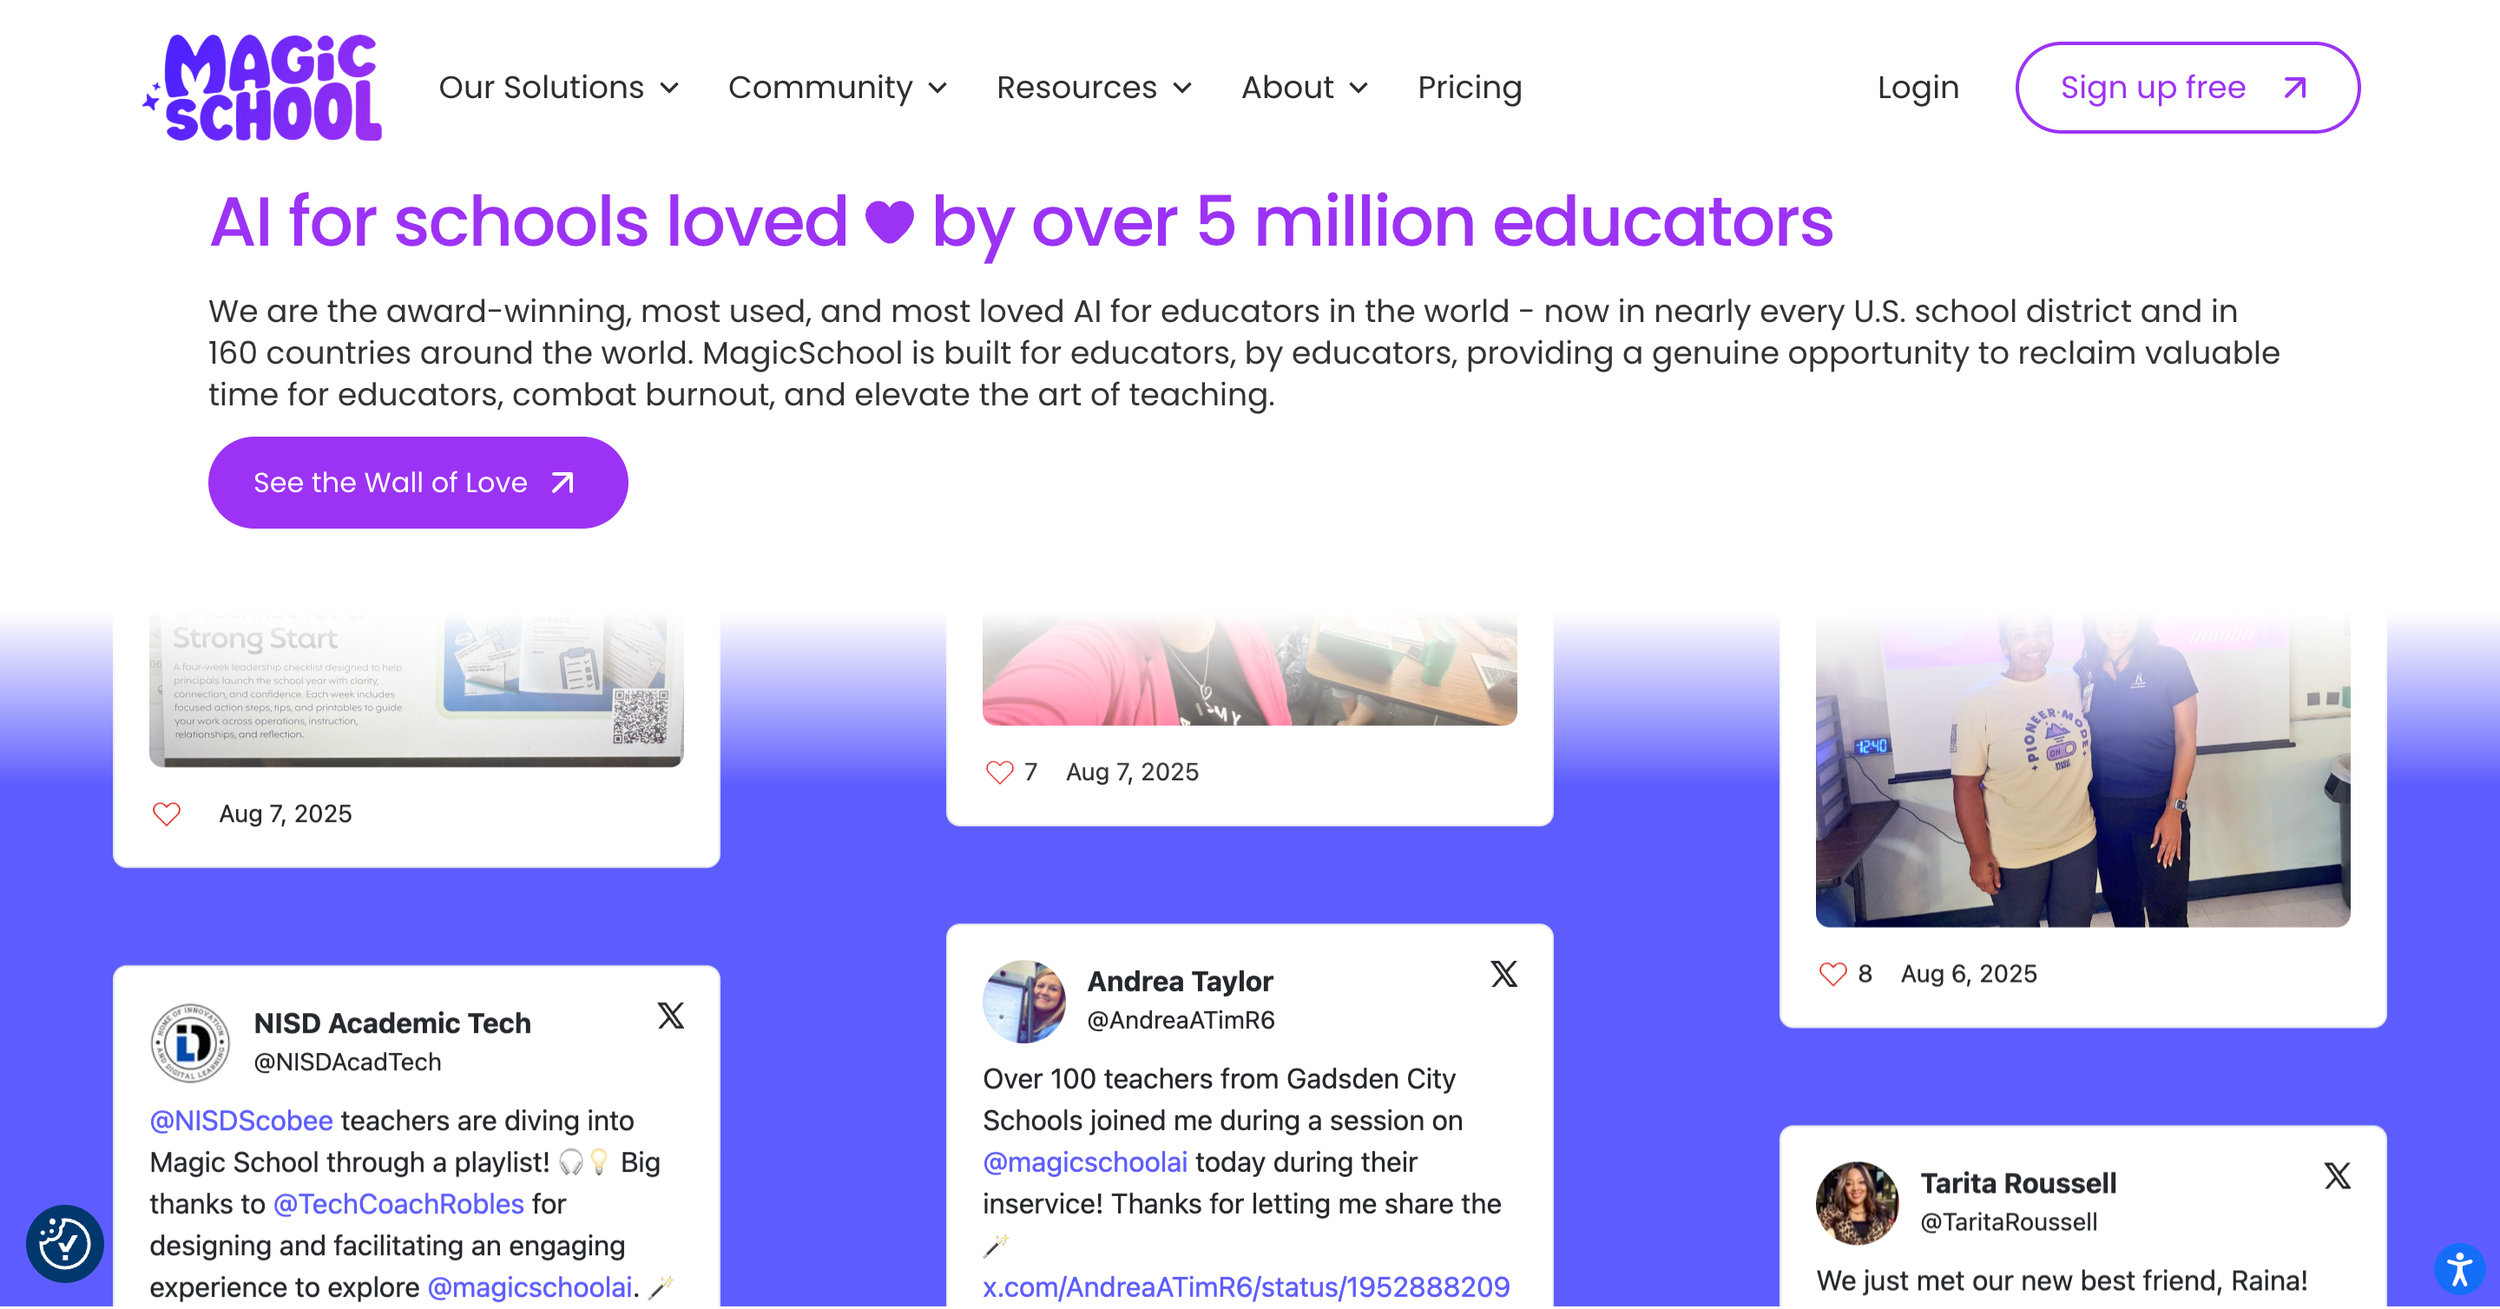Click the MagicSchool logo

click(x=262, y=88)
